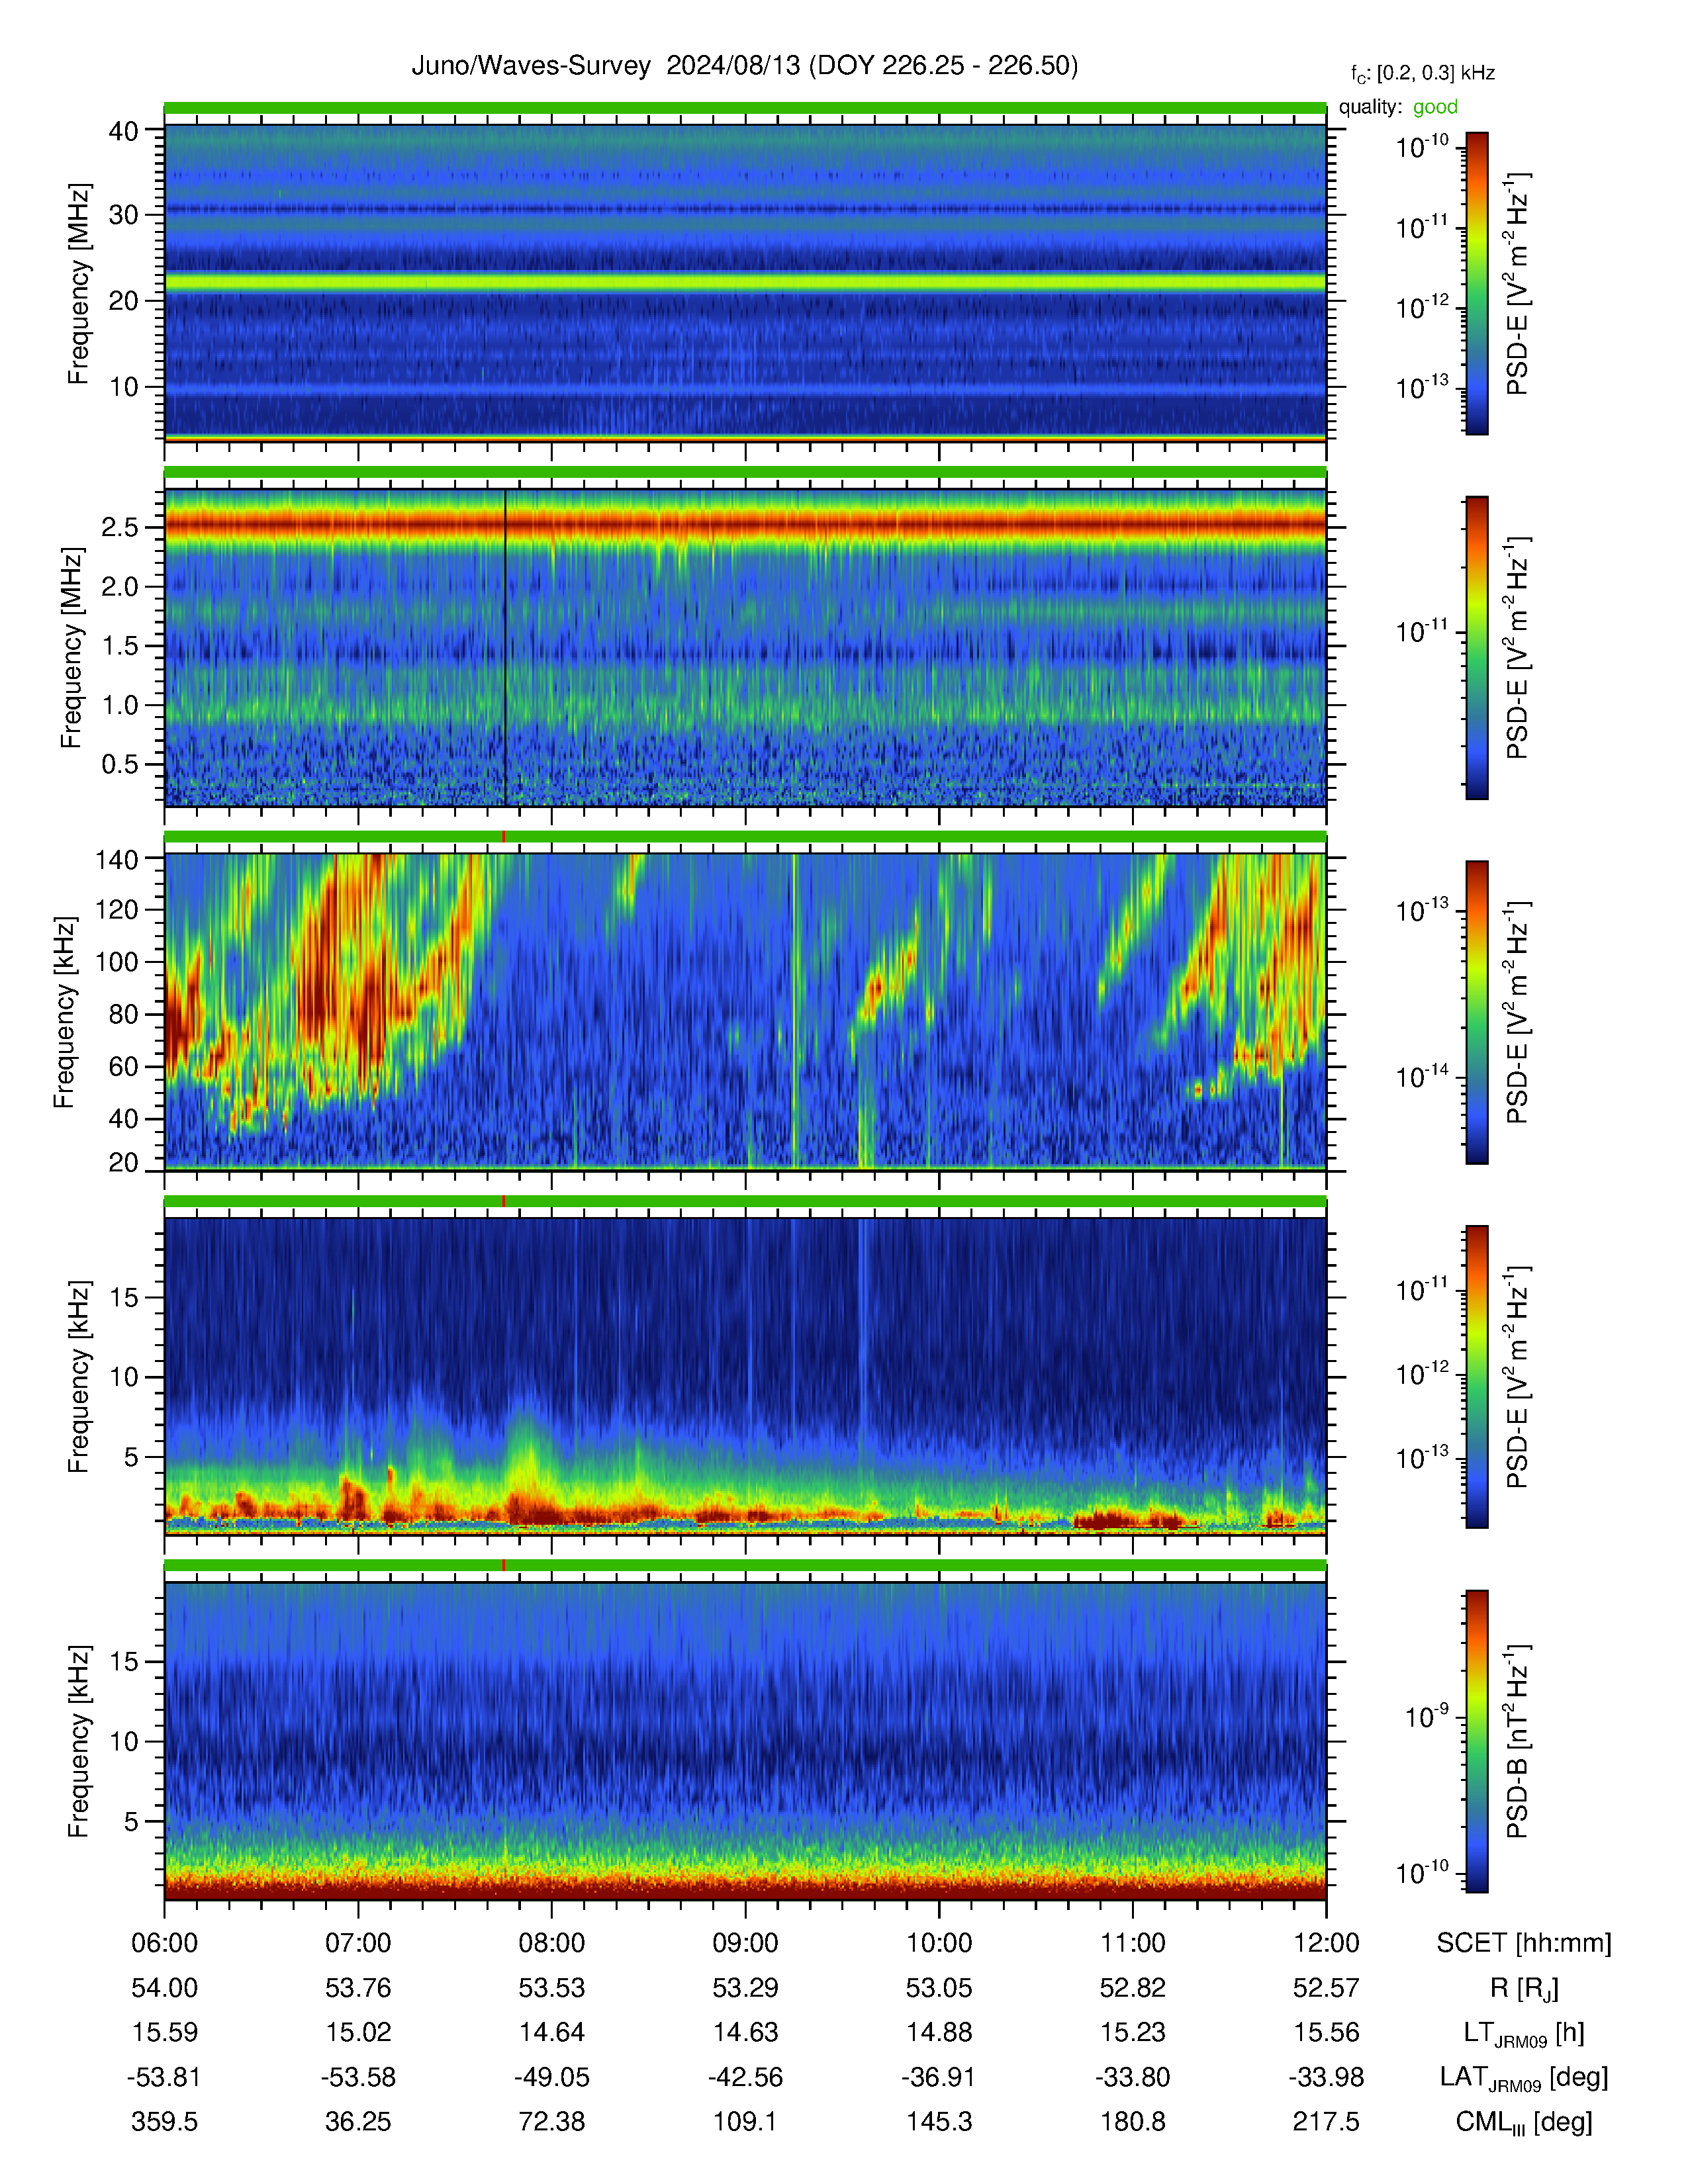Click the dark red 2.5 MHz emission band
Screen dimensions: 1688x2184
pyautogui.click(x=745, y=523)
